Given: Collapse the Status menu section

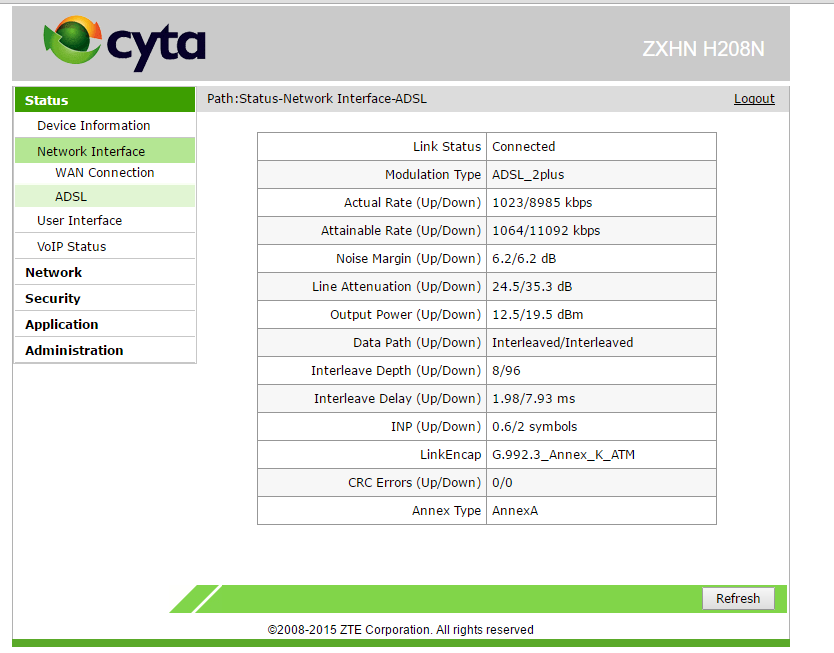Looking at the screenshot, I should click(x=47, y=100).
